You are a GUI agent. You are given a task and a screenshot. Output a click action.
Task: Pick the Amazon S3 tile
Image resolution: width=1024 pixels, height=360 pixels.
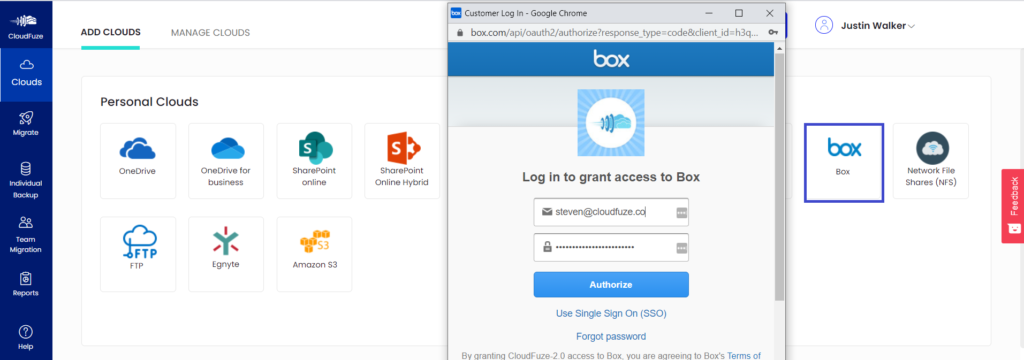[314, 254]
